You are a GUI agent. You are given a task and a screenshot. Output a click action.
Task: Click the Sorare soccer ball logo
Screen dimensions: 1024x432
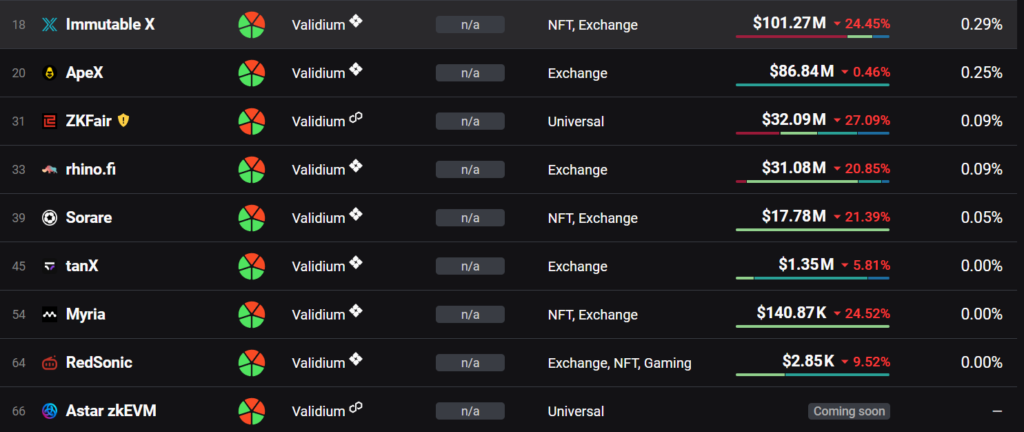pos(50,218)
